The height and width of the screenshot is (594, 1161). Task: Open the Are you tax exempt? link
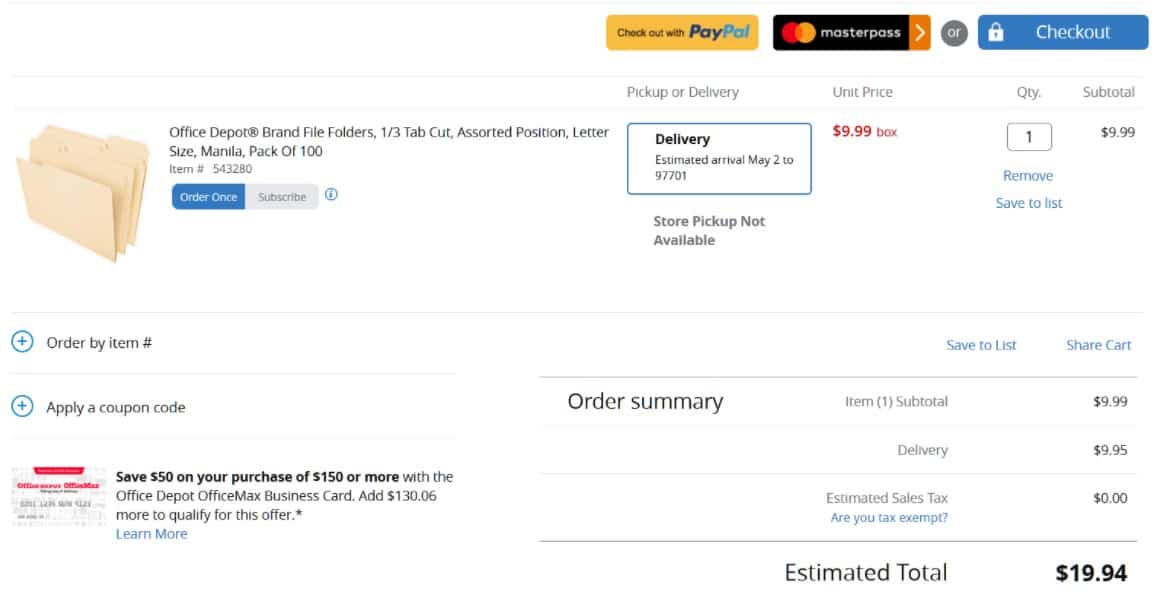pos(888,517)
